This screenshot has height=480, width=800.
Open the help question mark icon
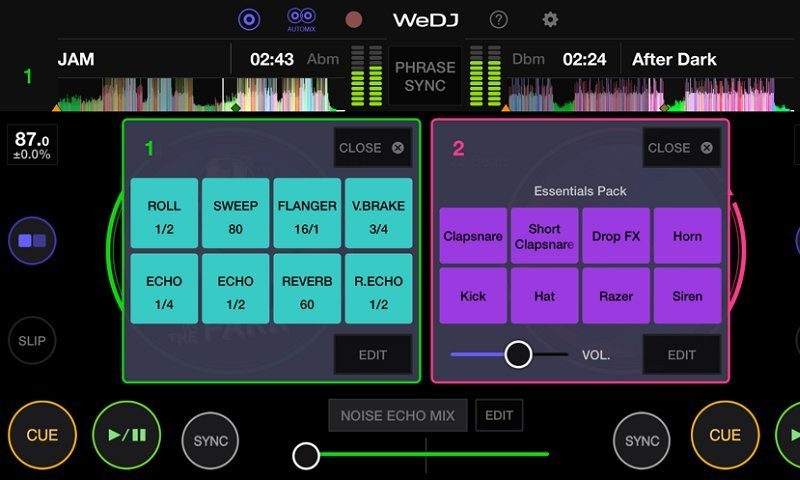tap(498, 20)
